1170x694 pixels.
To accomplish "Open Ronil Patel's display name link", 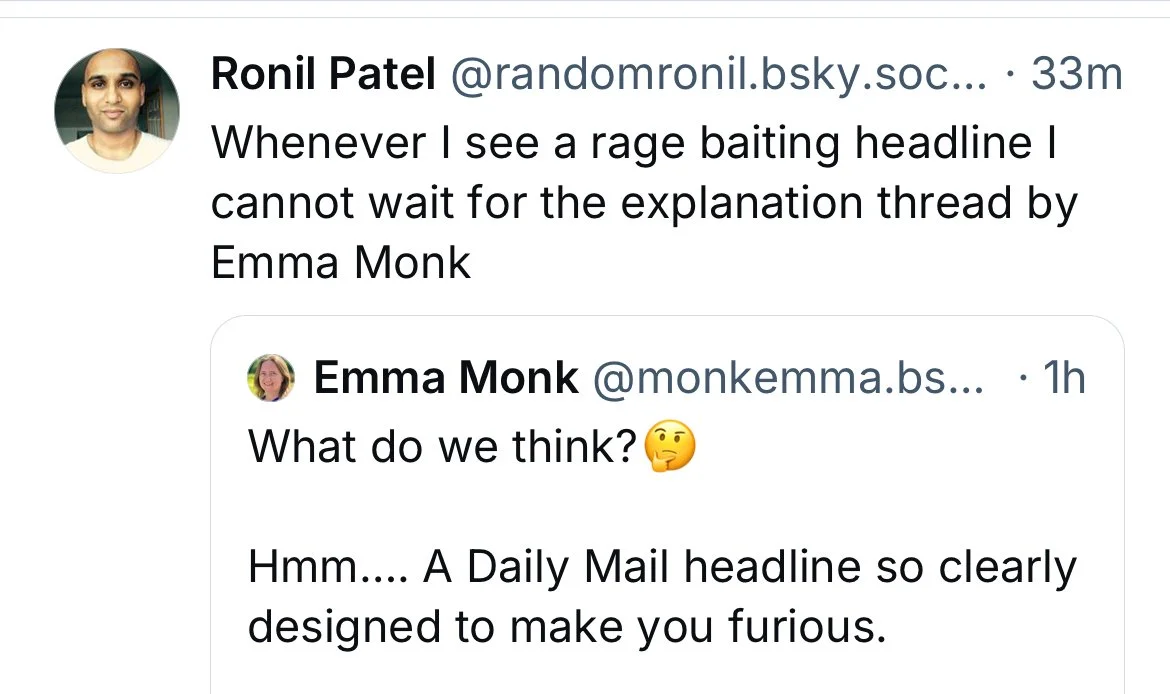I will pos(323,75).
